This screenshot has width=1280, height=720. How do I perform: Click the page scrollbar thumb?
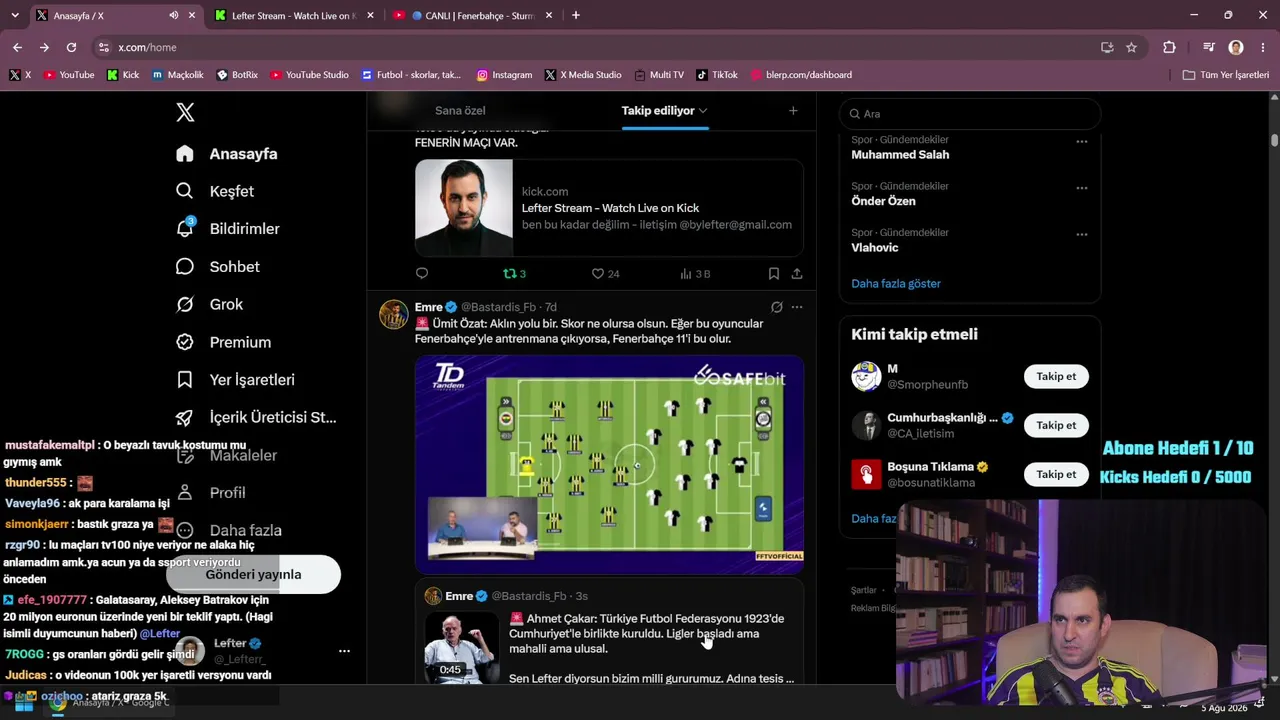point(1275,140)
